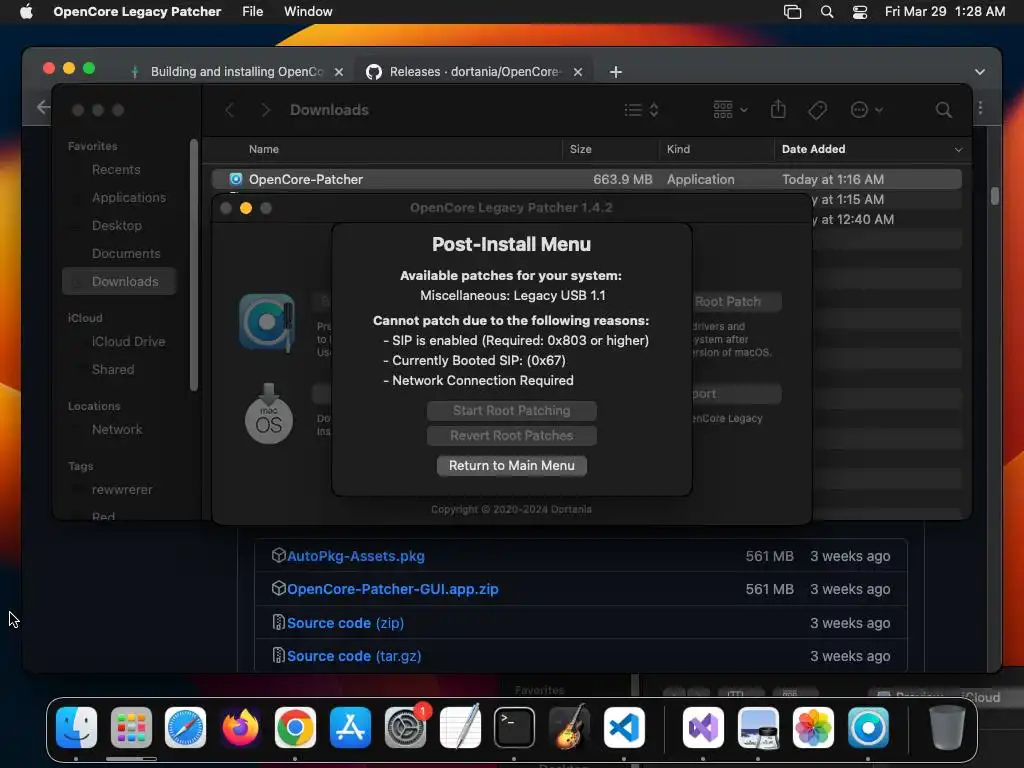Sort Finder list by Kind column
Image resolution: width=1024 pixels, height=768 pixels.
point(678,149)
